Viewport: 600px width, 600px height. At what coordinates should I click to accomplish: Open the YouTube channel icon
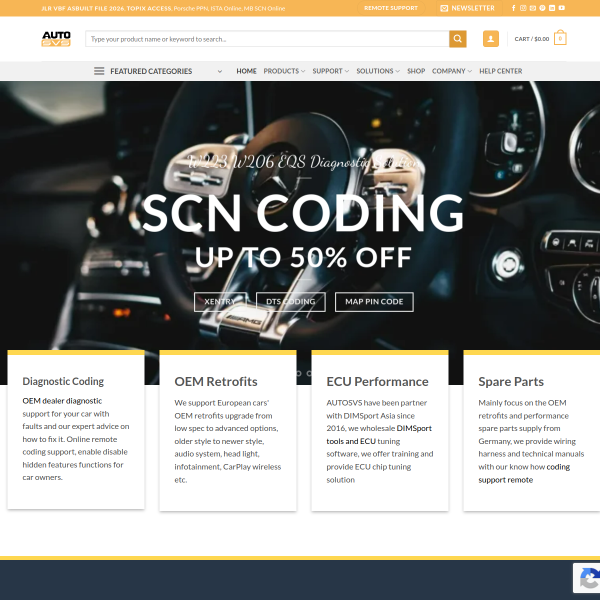(x=561, y=8)
